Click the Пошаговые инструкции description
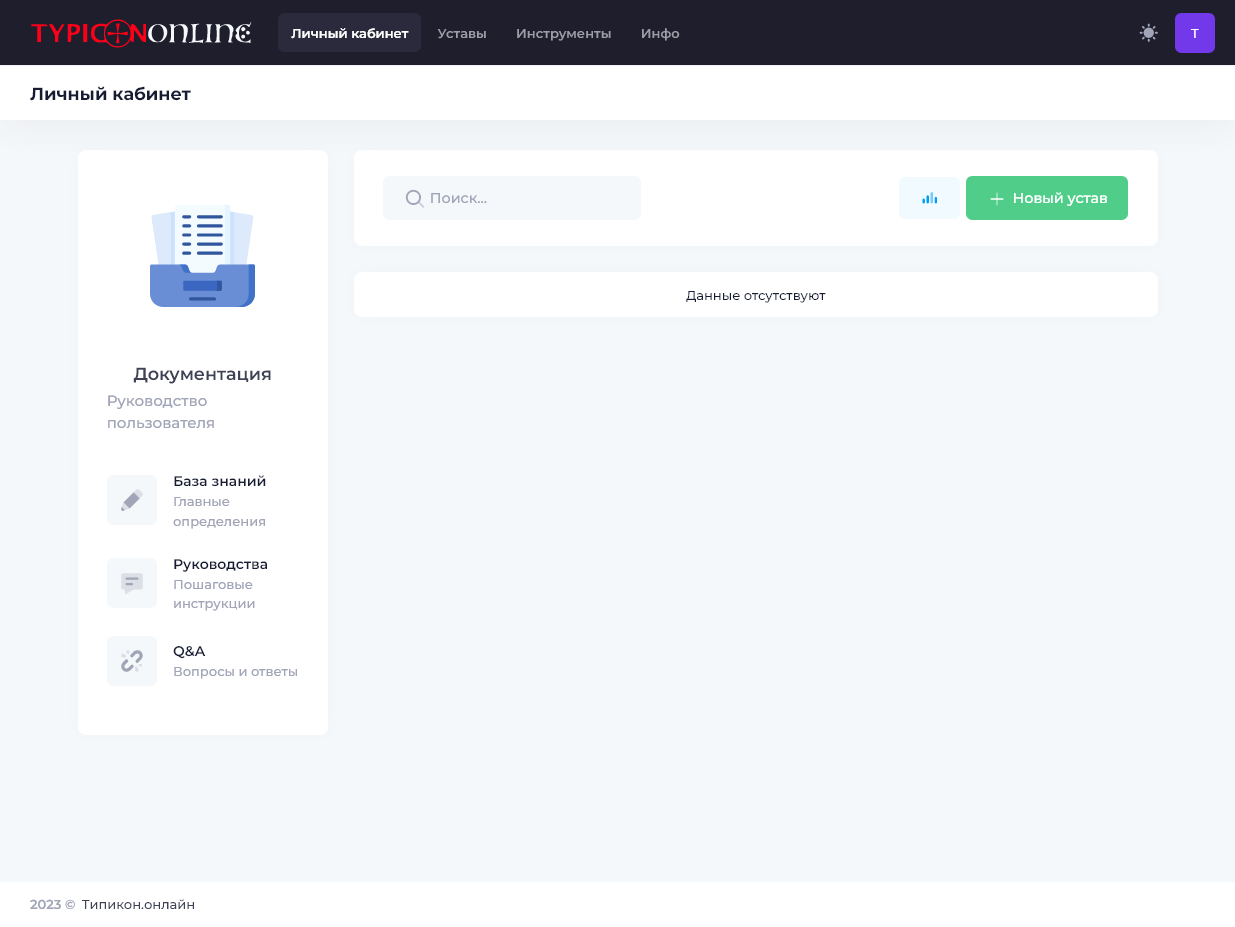This screenshot has height=927, width=1235. coord(214,594)
